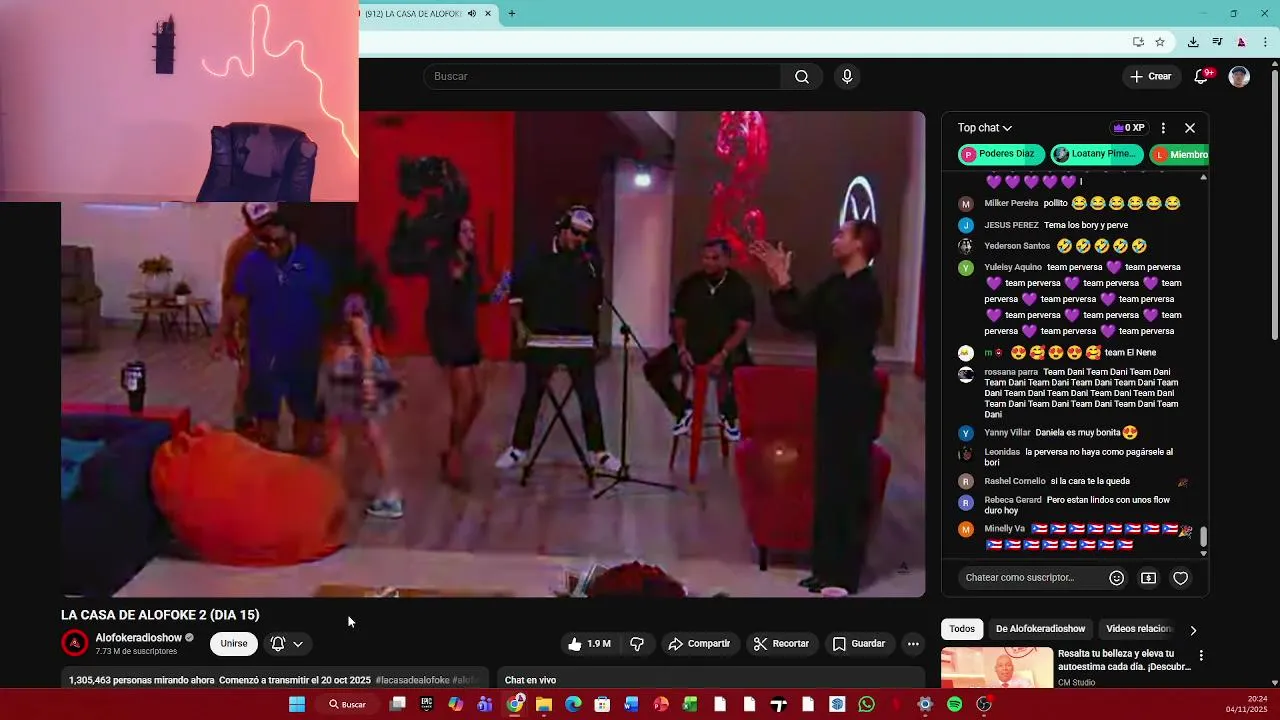Click the Recortar clip button
Image resolution: width=1280 pixels, height=720 pixels.
pyautogui.click(x=781, y=644)
